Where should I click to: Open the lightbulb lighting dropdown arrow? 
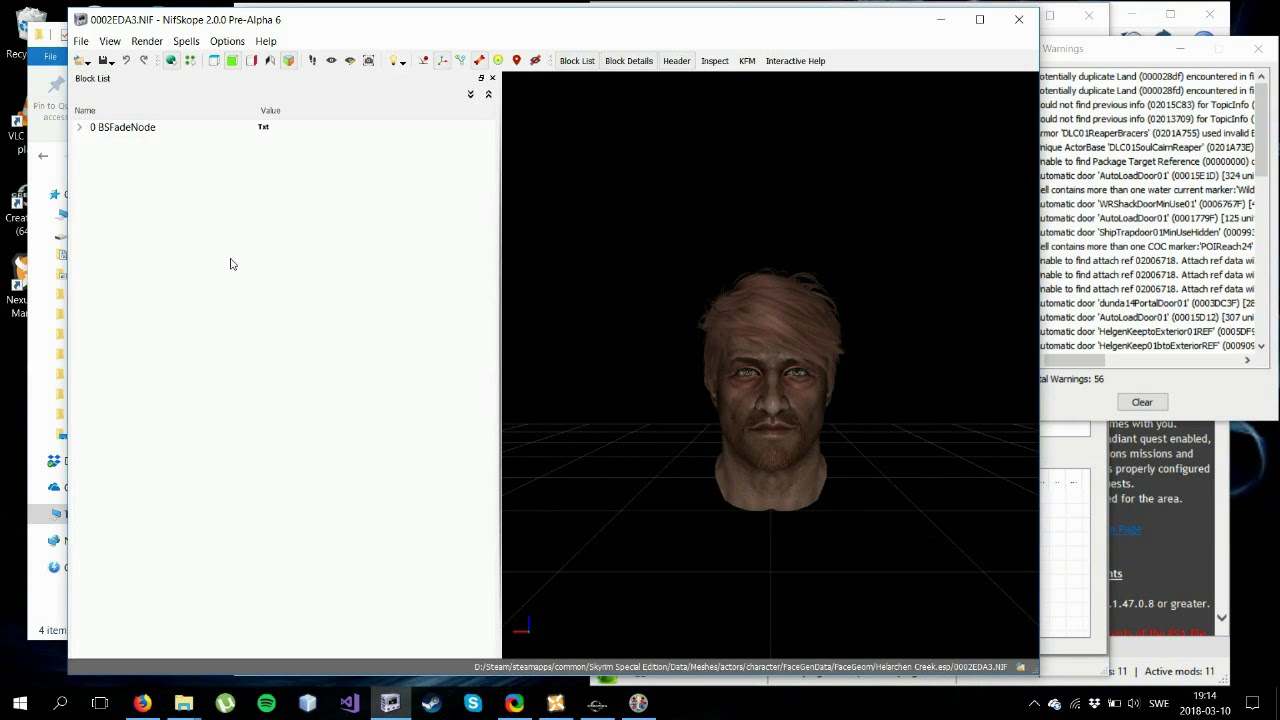tap(403, 62)
